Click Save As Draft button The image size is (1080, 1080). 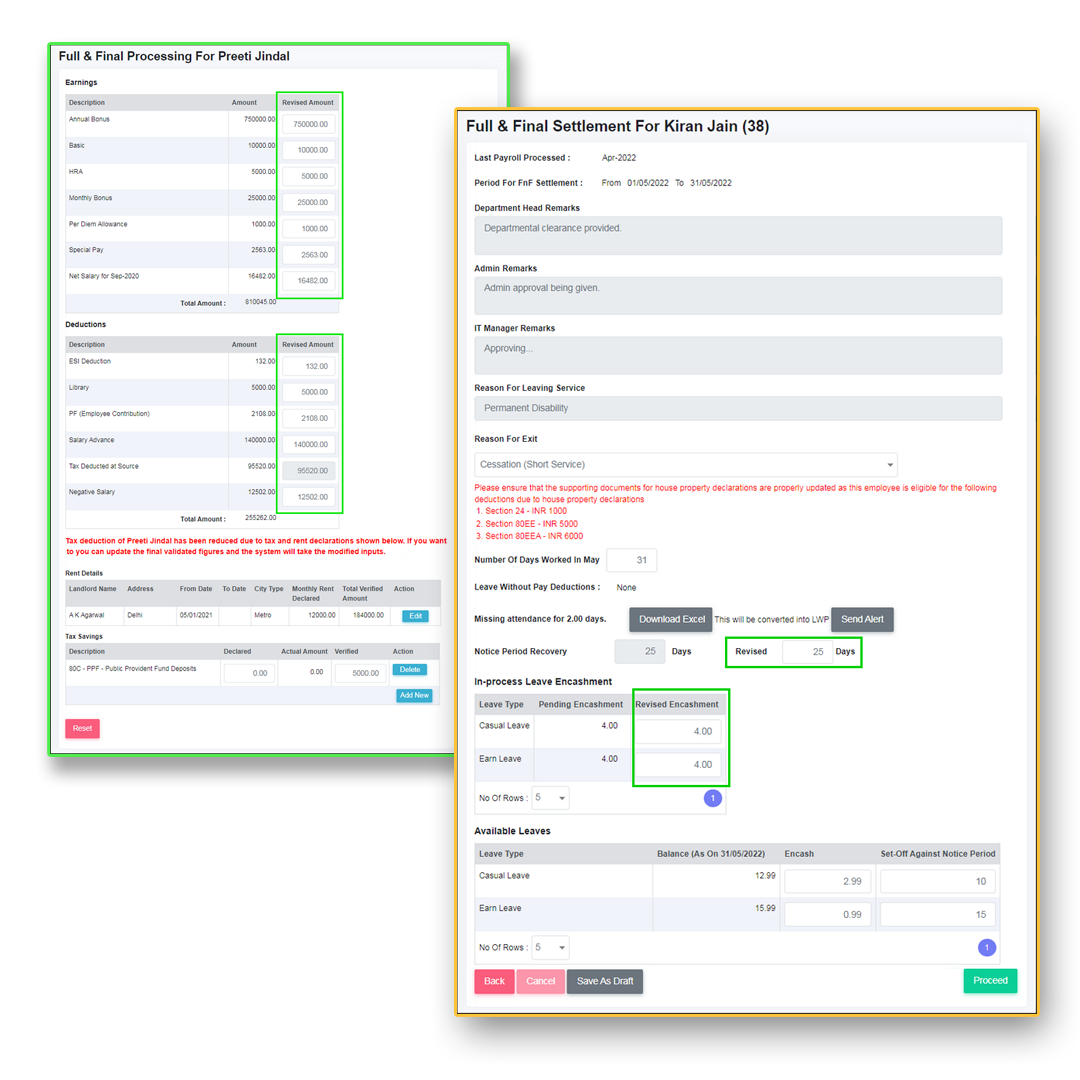tap(605, 981)
